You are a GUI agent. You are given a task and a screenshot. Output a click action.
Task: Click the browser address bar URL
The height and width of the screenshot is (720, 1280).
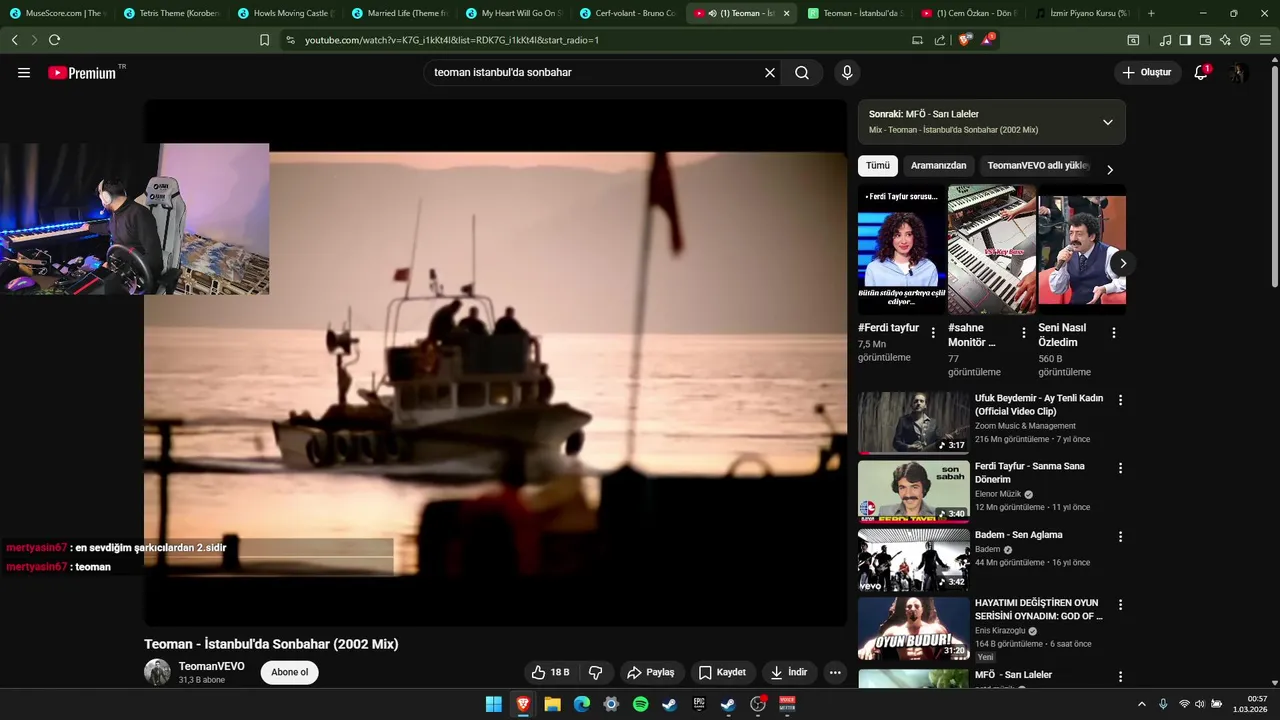(452, 40)
